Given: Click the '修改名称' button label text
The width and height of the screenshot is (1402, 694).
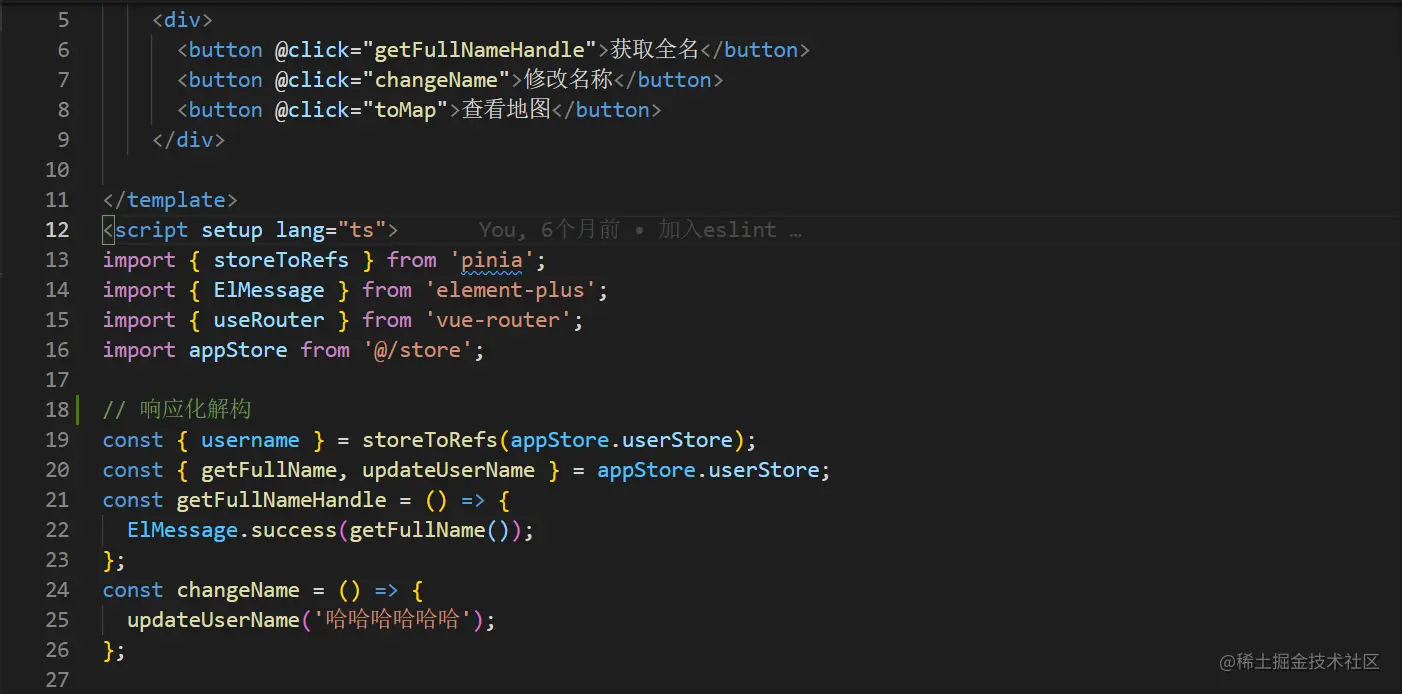Looking at the screenshot, I should [x=568, y=80].
